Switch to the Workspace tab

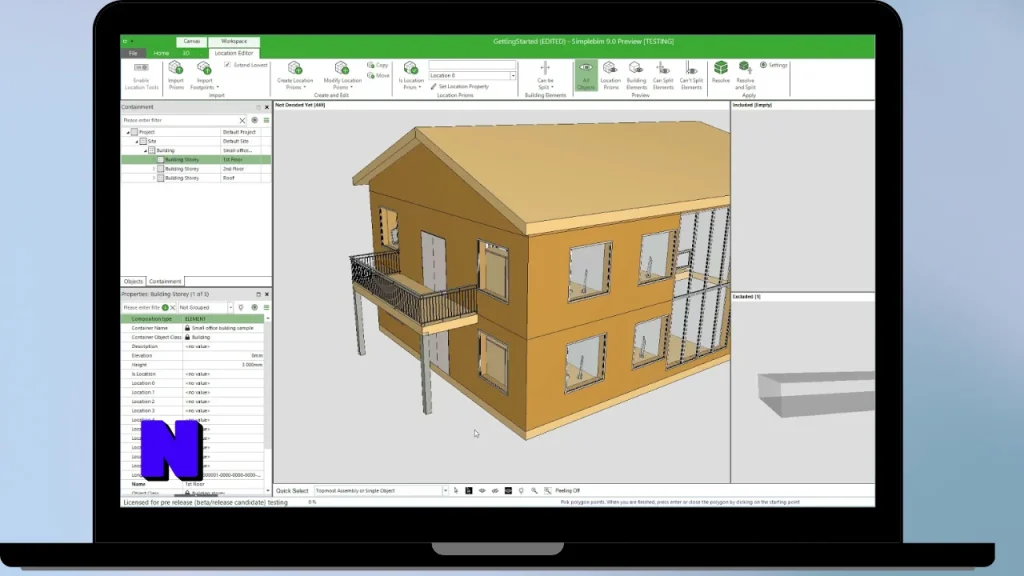click(234, 41)
